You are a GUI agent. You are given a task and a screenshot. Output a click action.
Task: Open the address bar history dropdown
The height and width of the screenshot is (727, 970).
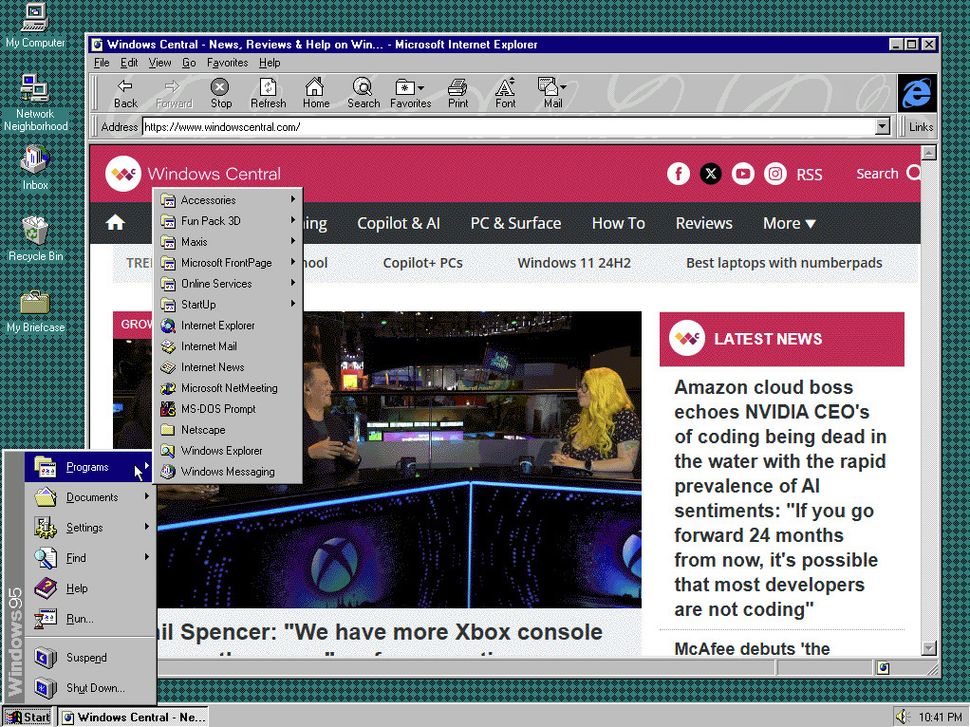[881, 126]
